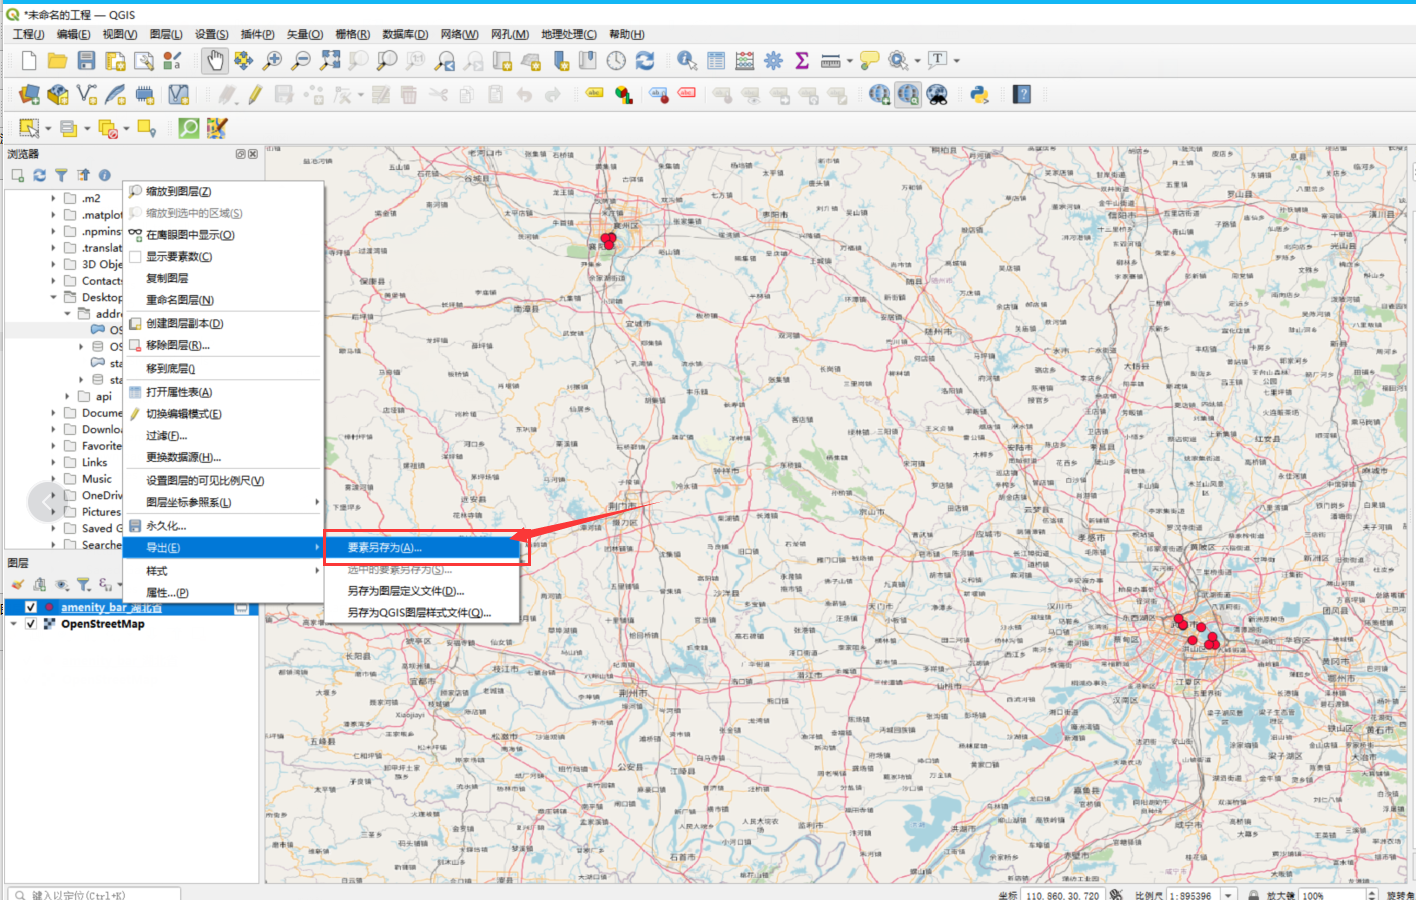This screenshot has height=900, width=1416.
Task: Toggle 显示要素数(C) checkbox in context menu
Action: (135, 257)
